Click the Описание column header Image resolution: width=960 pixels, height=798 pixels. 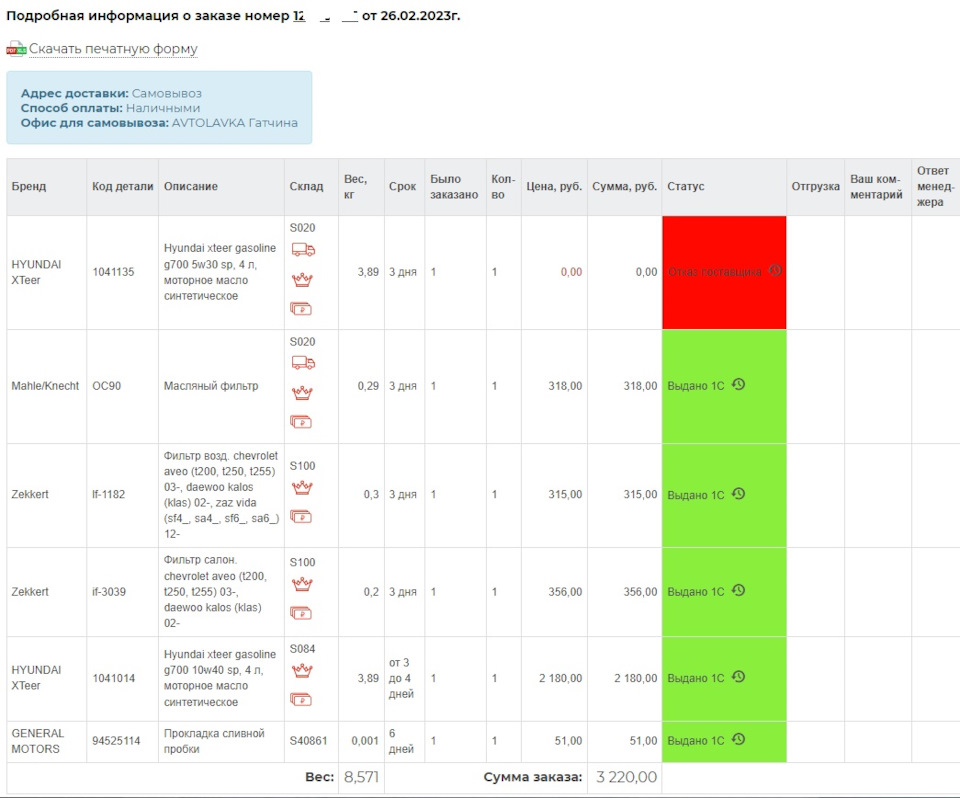coord(221,187)
